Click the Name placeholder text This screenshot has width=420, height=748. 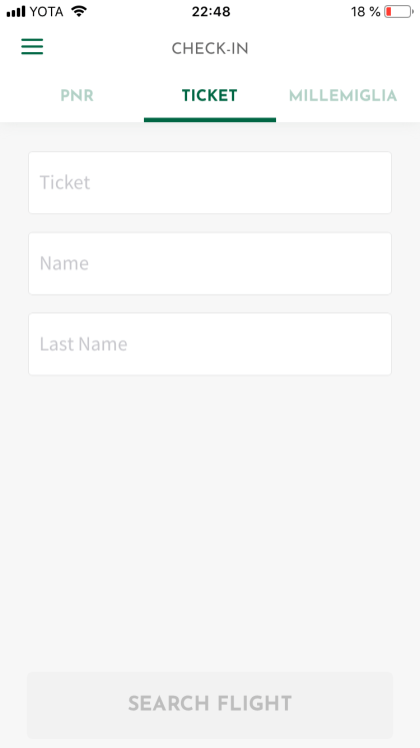point(64,263)
